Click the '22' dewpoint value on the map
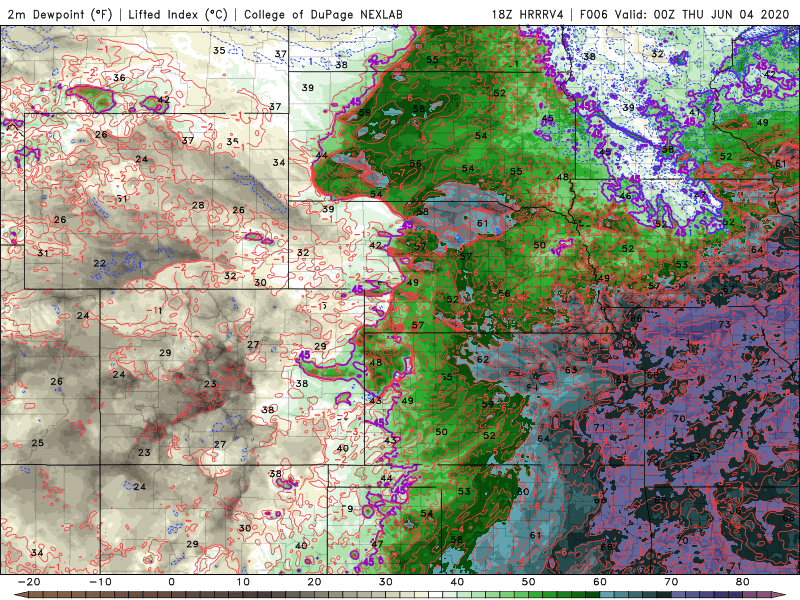Screen dimensions: 800x600 99,263
